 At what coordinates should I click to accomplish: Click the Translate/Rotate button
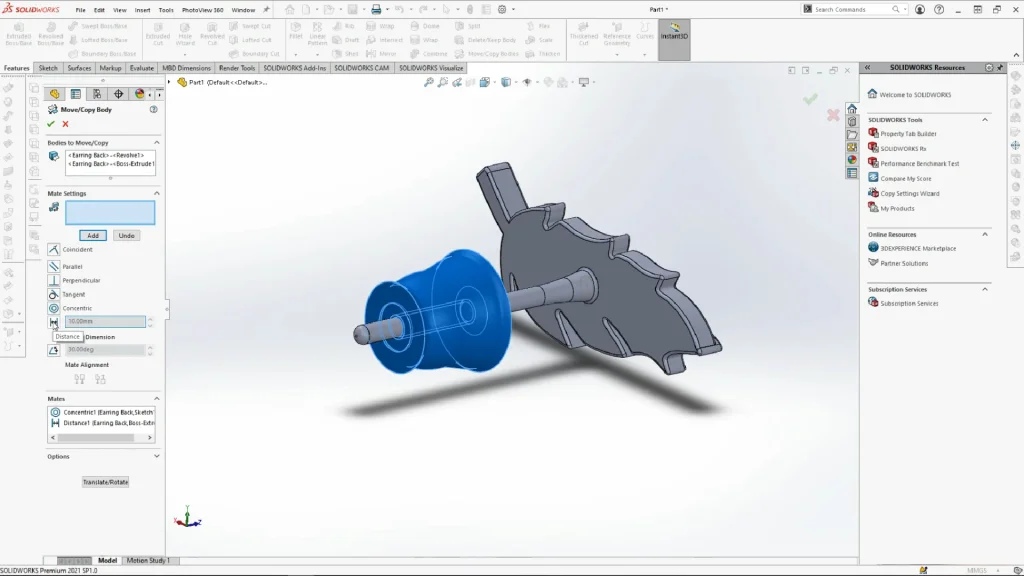click(x=105, y=482)
